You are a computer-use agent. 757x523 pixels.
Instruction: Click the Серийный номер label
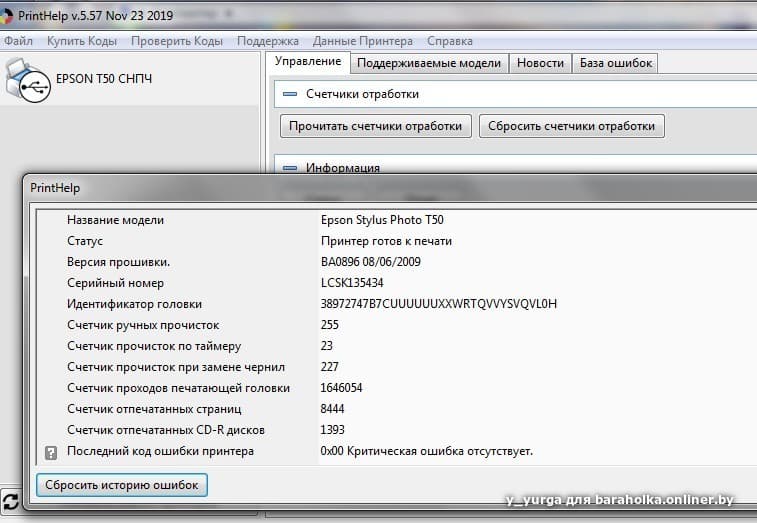[x=115, y=283]
